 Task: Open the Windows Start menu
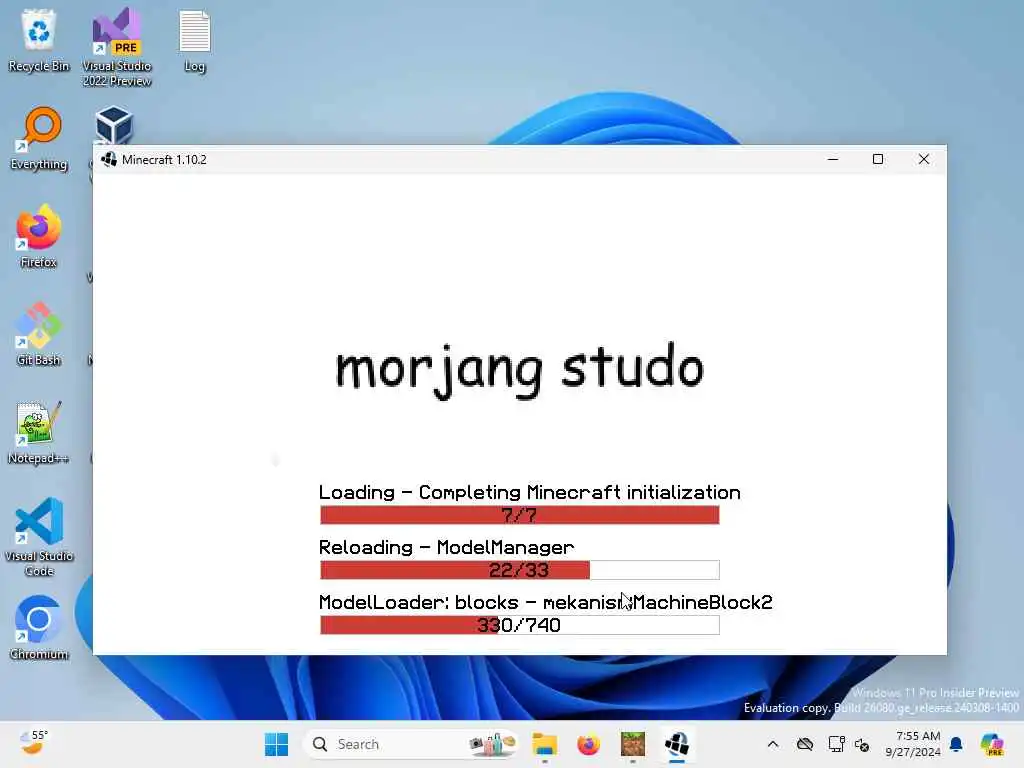point(276,744)
